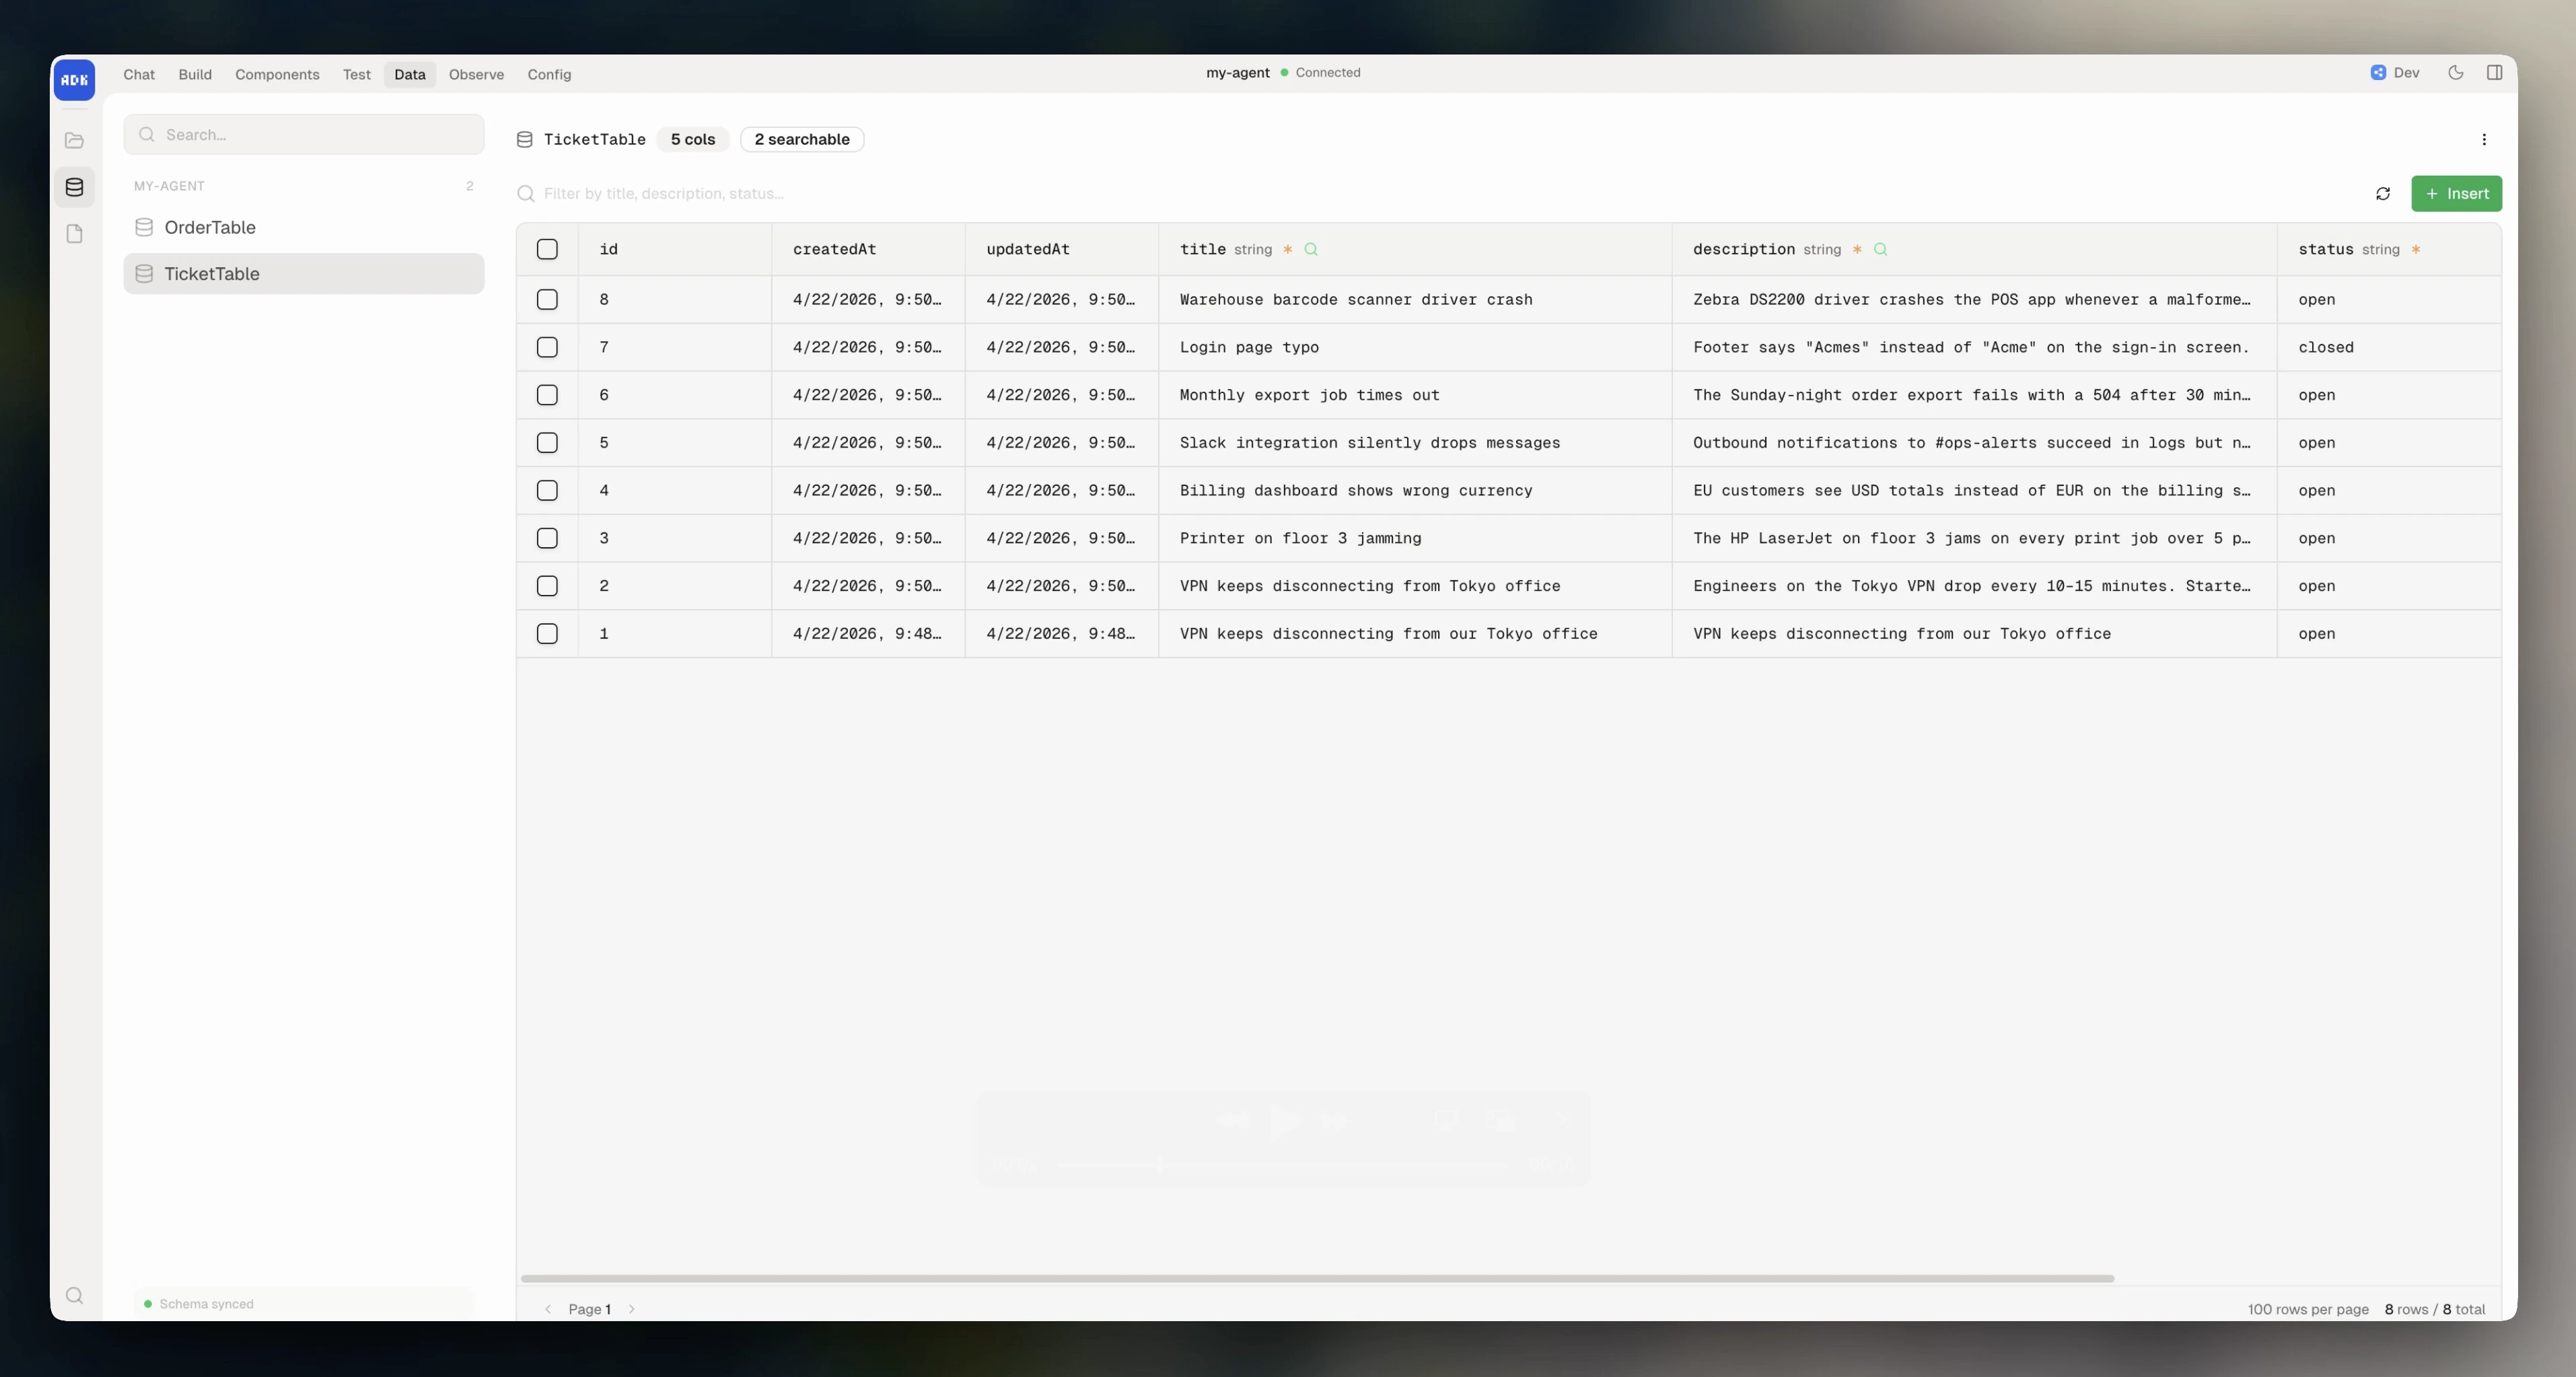Check the Slack integration row checkbox
The image size is (2576, 1377).
547,443
